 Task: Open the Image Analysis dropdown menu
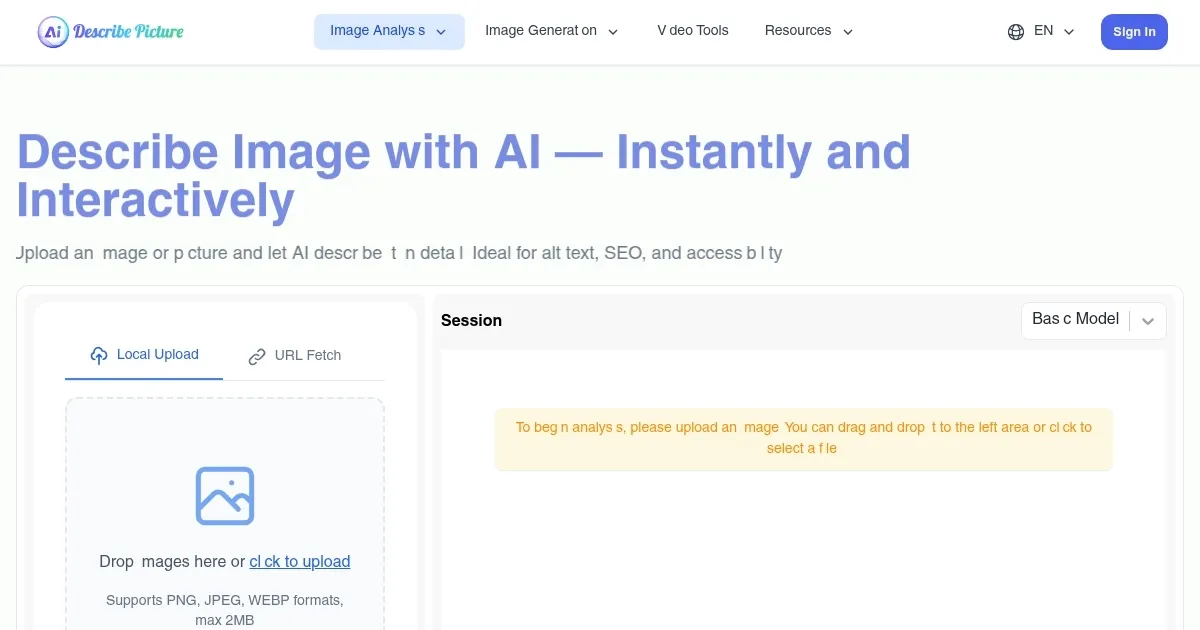click(x=378, y=31)
